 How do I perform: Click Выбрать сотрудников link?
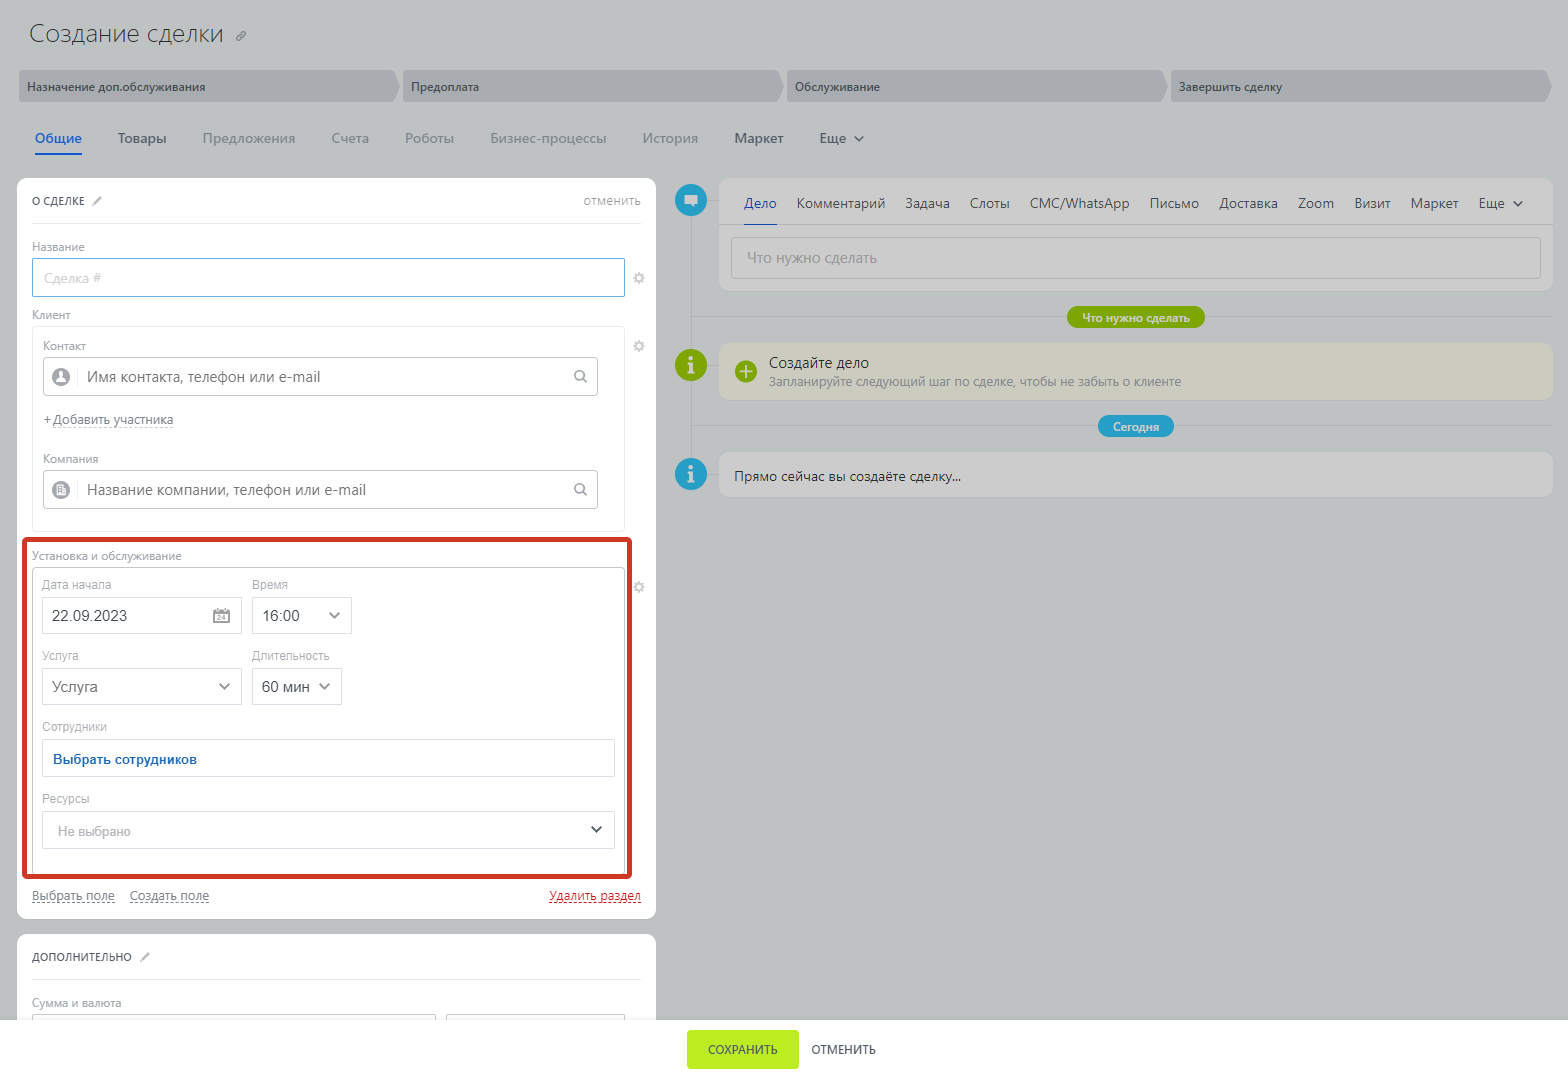125,760
